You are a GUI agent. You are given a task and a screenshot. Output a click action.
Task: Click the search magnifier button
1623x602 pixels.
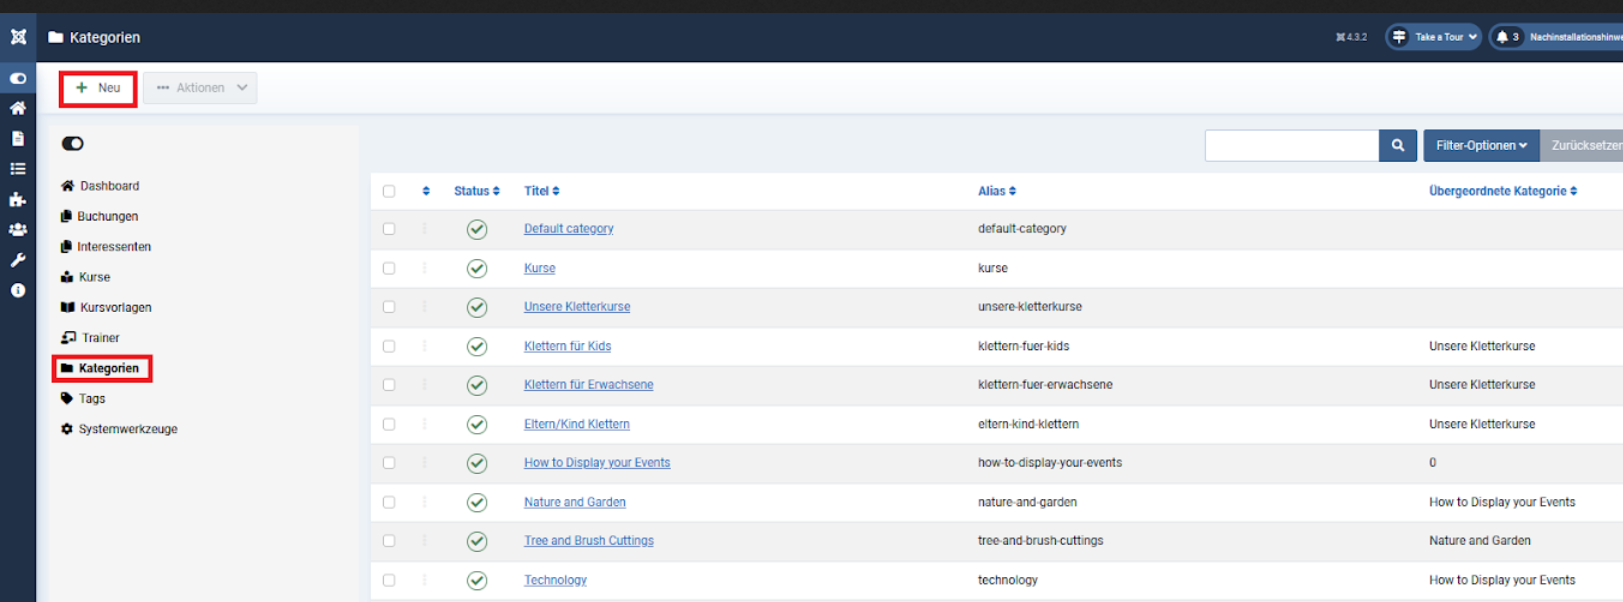click(x=1397, y=145)
